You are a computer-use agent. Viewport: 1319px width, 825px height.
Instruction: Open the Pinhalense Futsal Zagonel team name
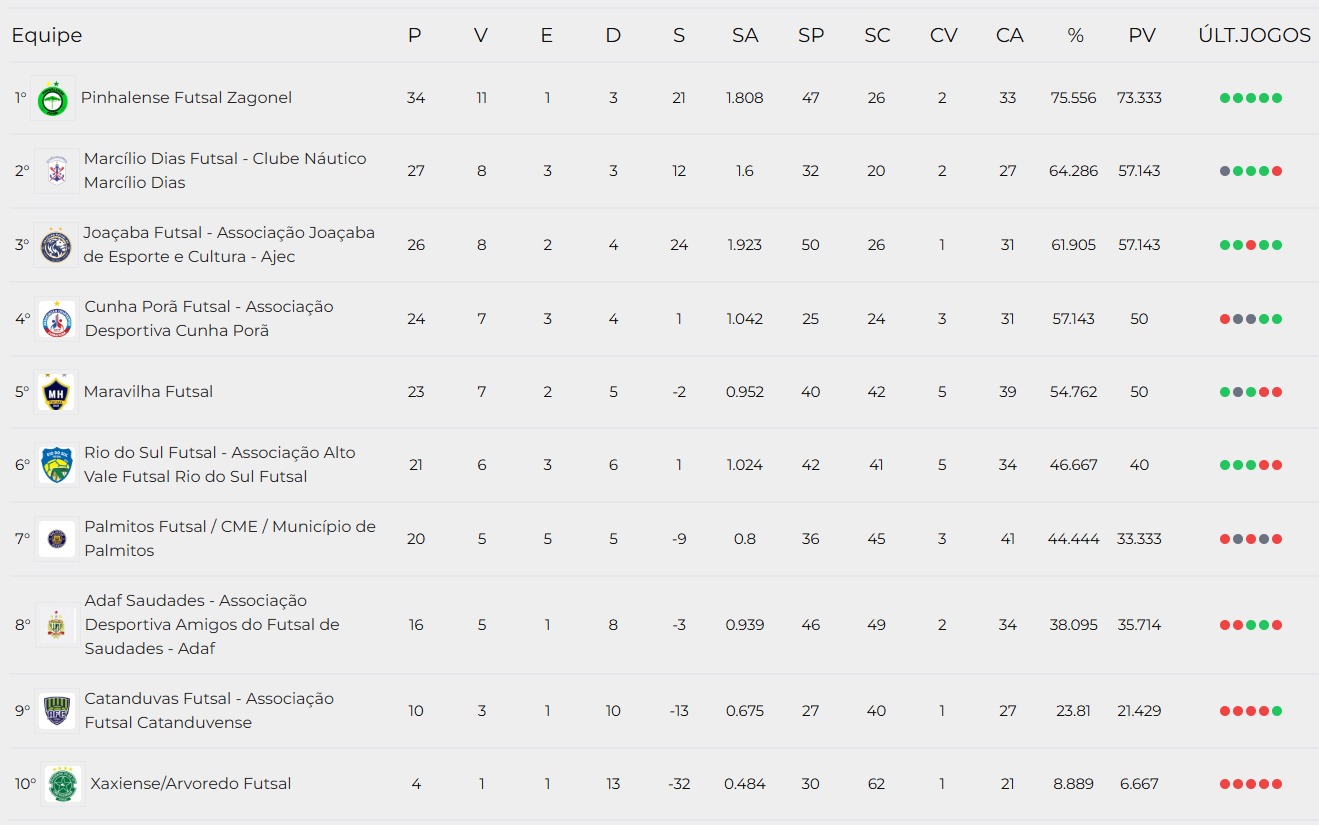[186, 98]
